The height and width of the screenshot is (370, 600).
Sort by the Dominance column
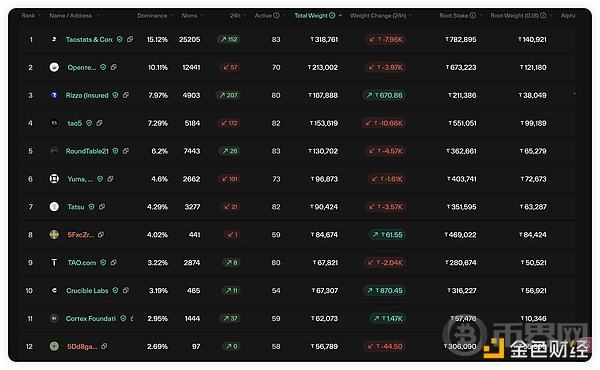[x=152, y=15]
